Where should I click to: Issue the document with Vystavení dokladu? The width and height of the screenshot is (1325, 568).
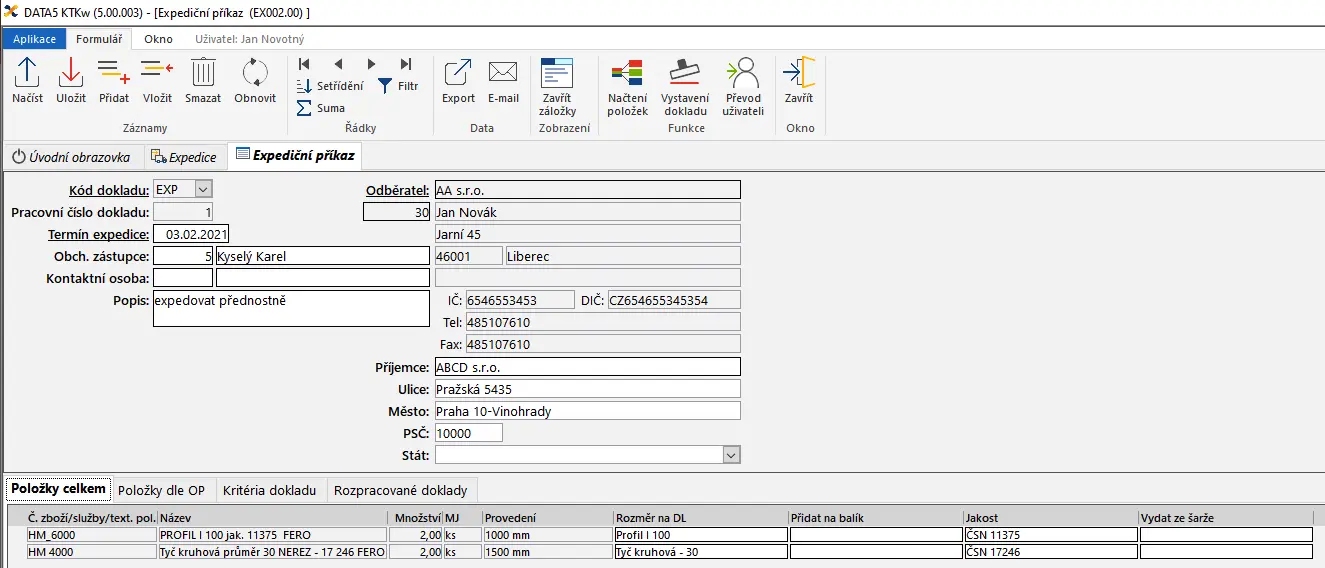[x=686, y=86]
